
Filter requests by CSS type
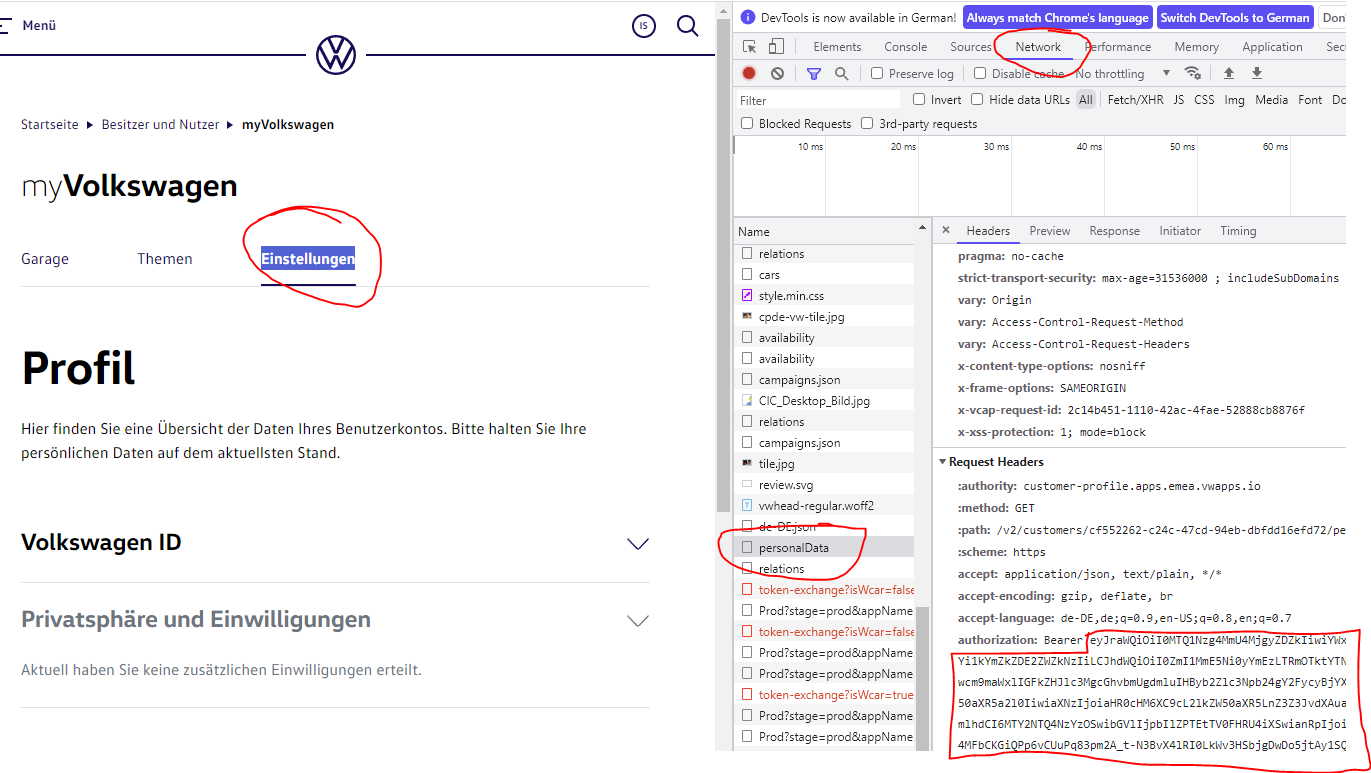(1204, 100)
